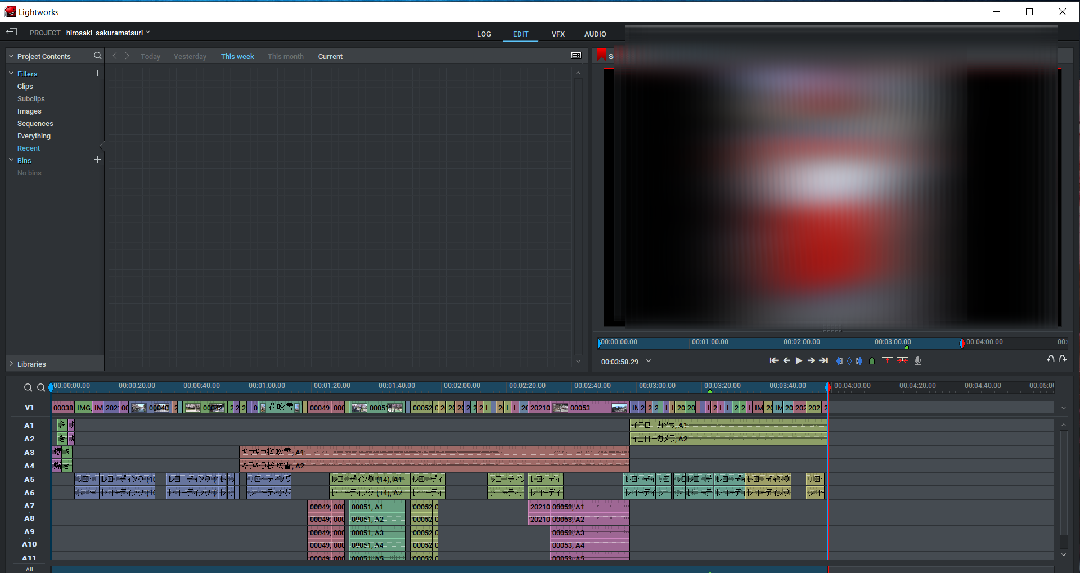Add a new bin with the plus icon
The image size is (1080, 573).
97,160
